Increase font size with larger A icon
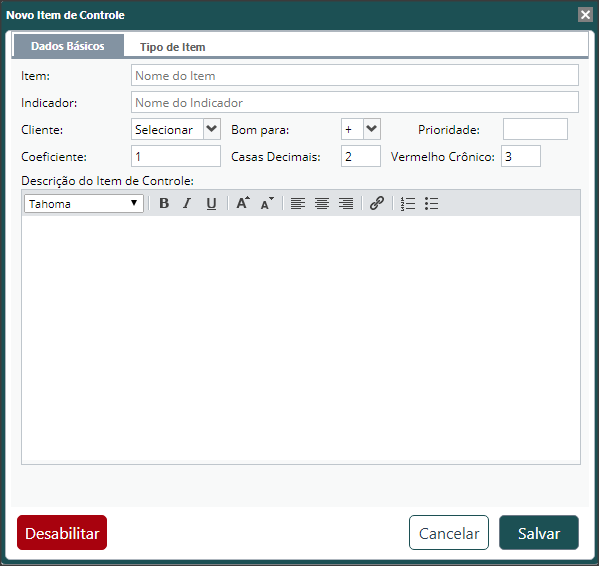The height and width of the screenshot is (566, 599). [243, 203]
